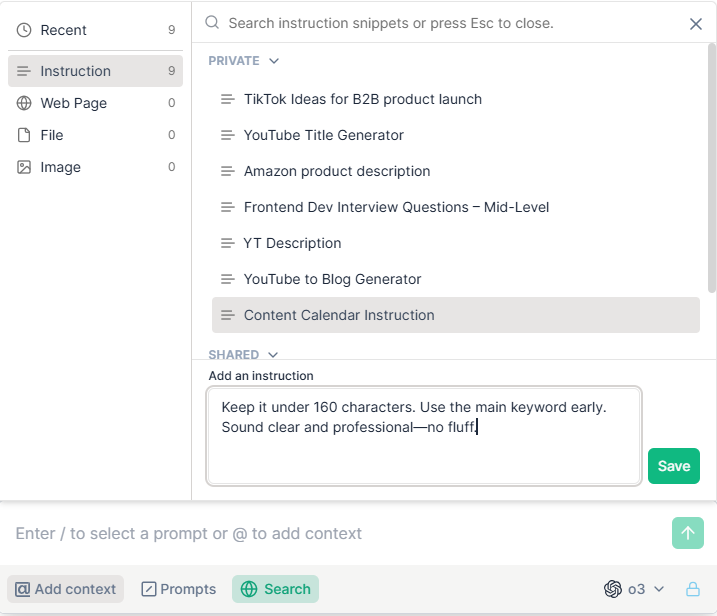Image resolution: width=717 pixels, height=616 pixels.
Task: Click the Image picture icon
Action: pyautogui.click(x=24, y=167)
